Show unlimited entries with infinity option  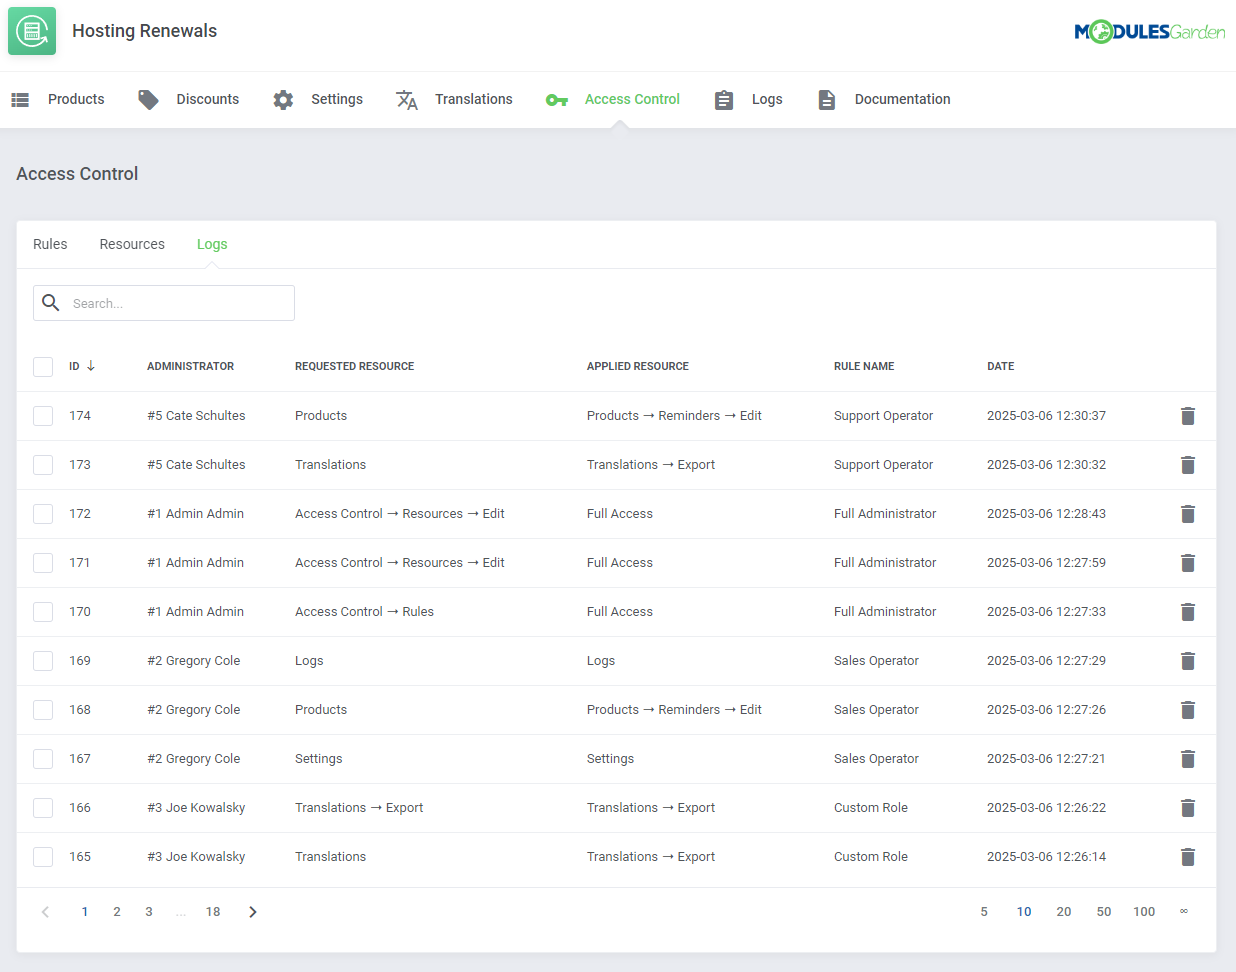click(1184, 912)
